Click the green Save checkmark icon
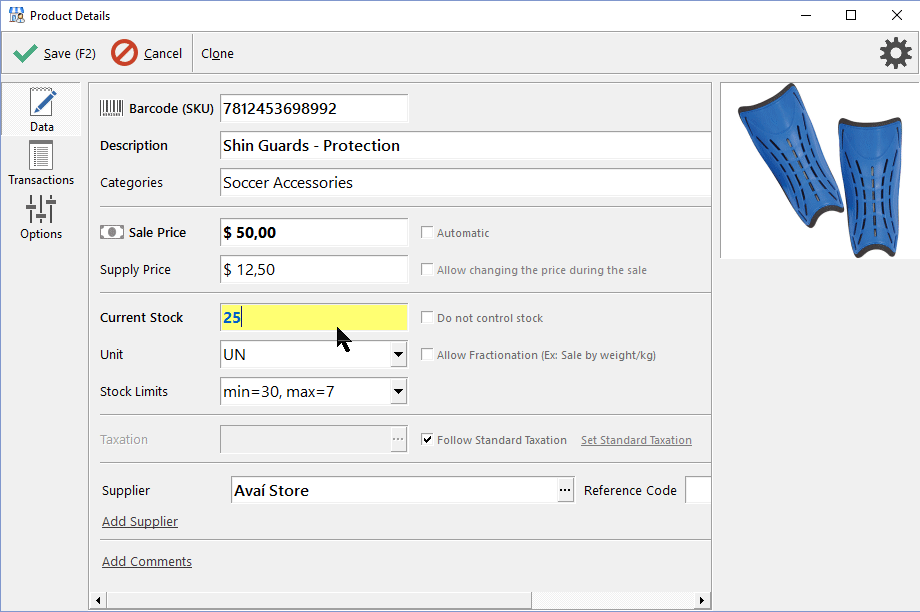This screenshot has width=920, height=612. 25,53
